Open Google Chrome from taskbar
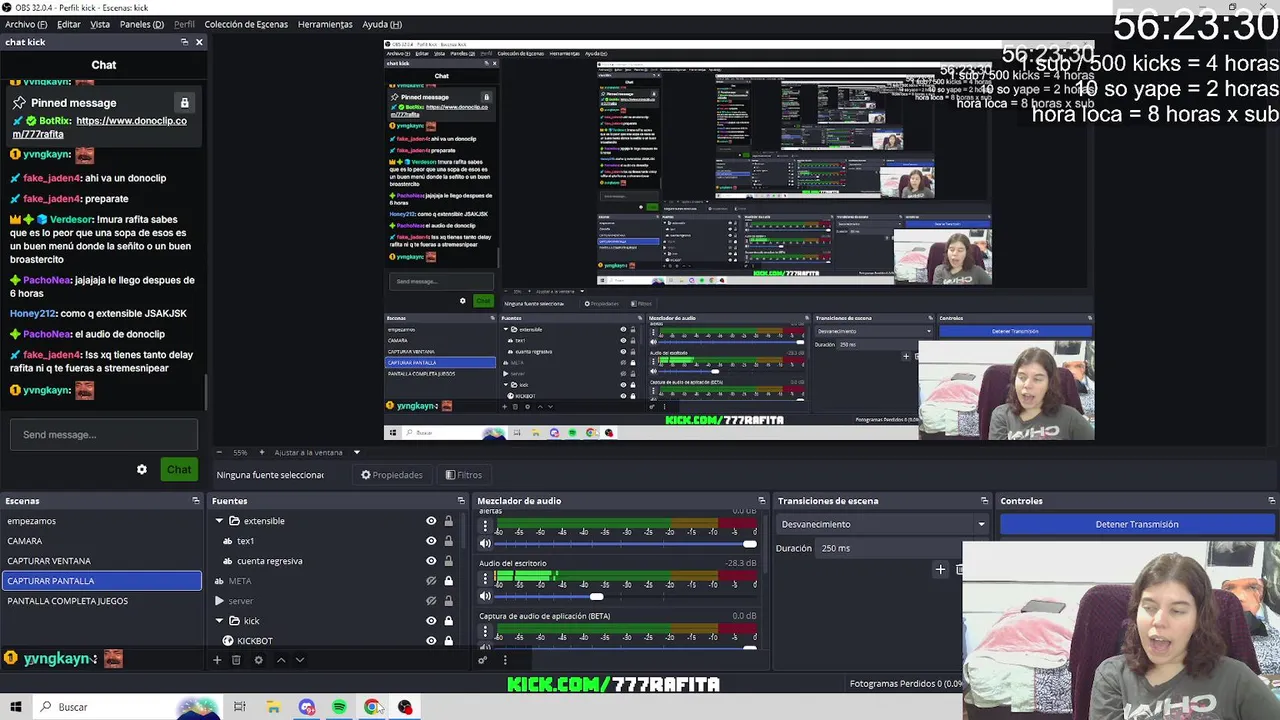Screen dimensions: 1280x720 click(372, 707)
